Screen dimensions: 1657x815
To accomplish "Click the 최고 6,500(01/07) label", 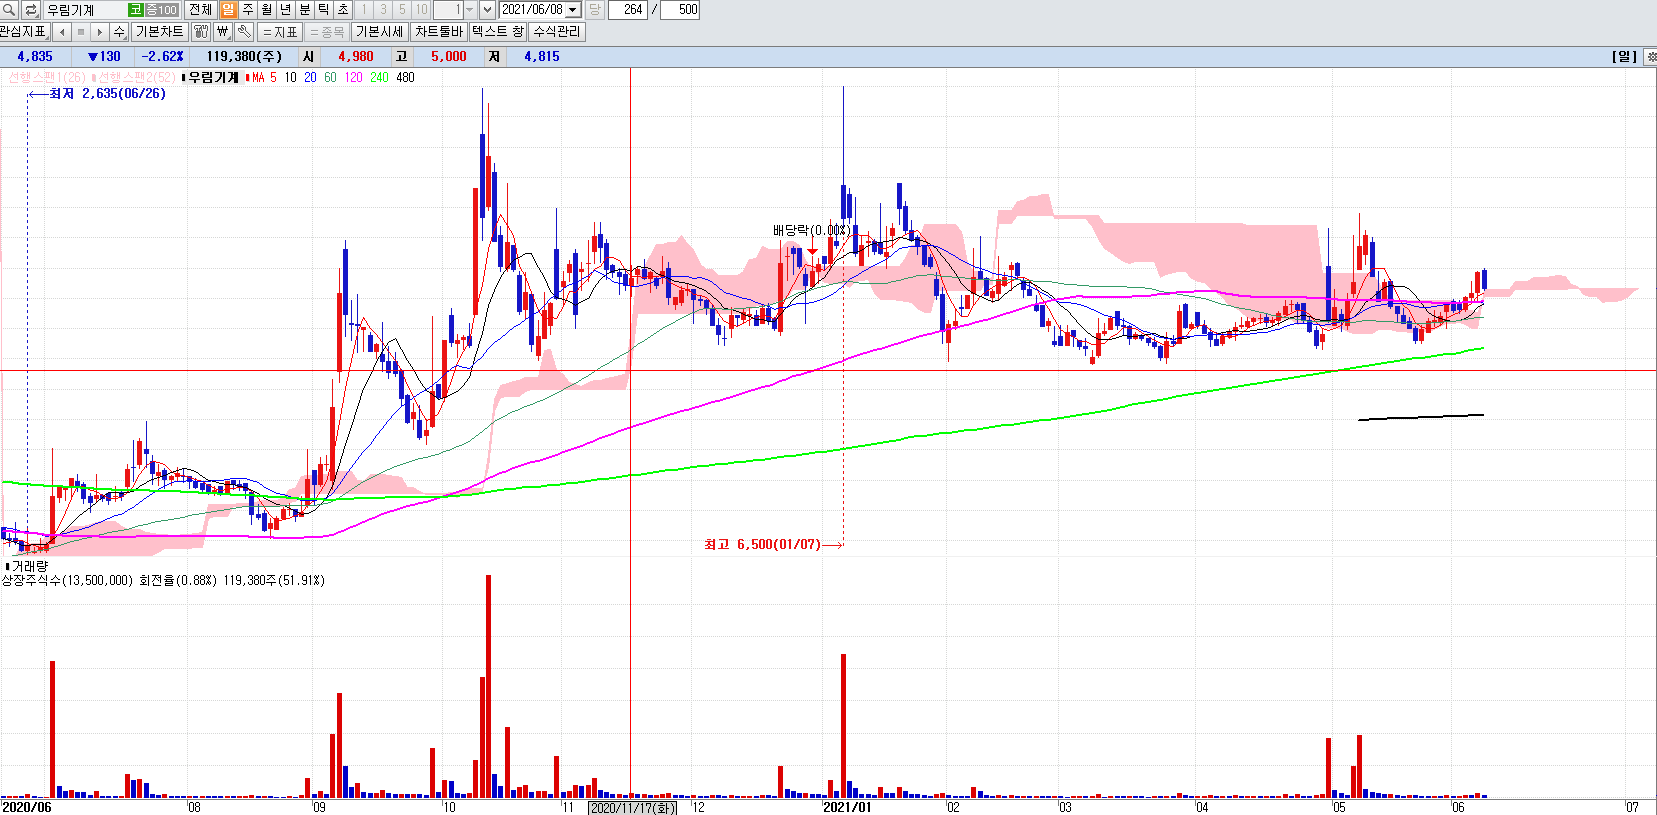I will tap(762, 545).
